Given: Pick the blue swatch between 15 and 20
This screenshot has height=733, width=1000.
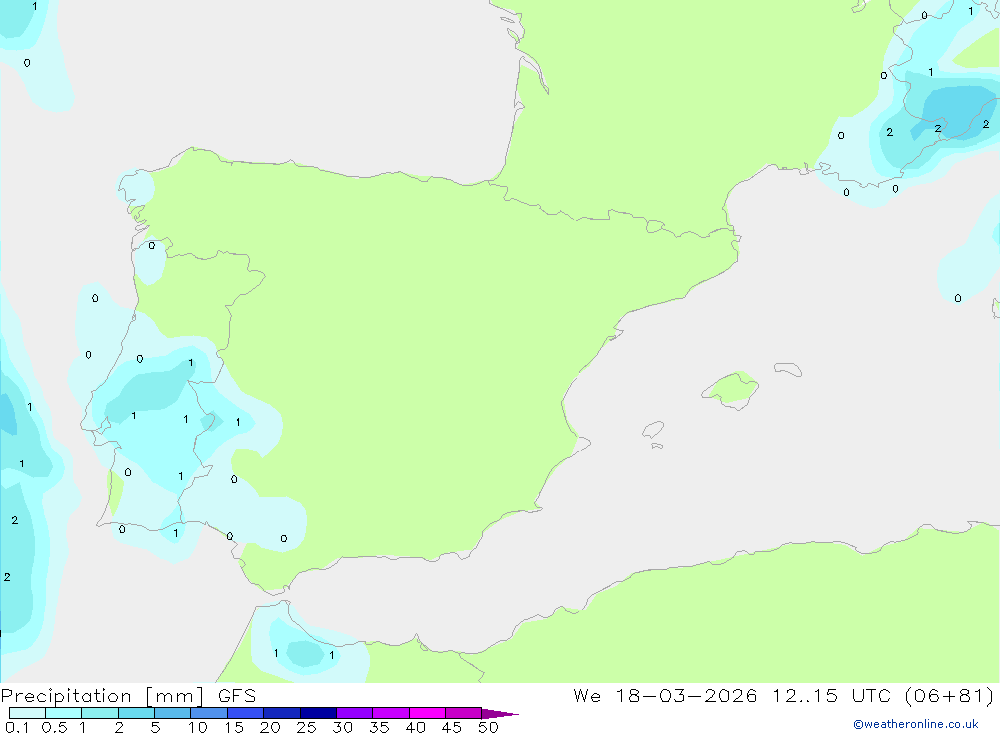Looking at the screenshot, I should pos(246,713).
